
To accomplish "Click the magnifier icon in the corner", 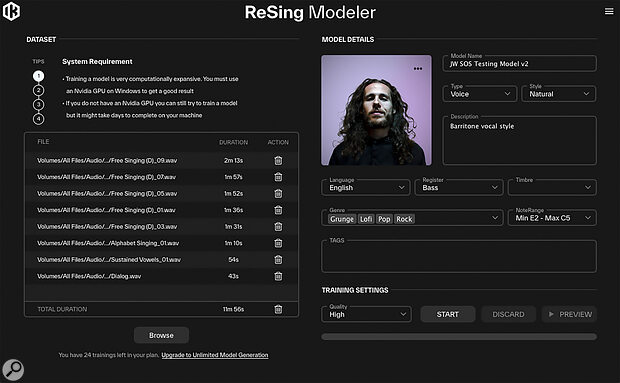I will pos(13,370).
